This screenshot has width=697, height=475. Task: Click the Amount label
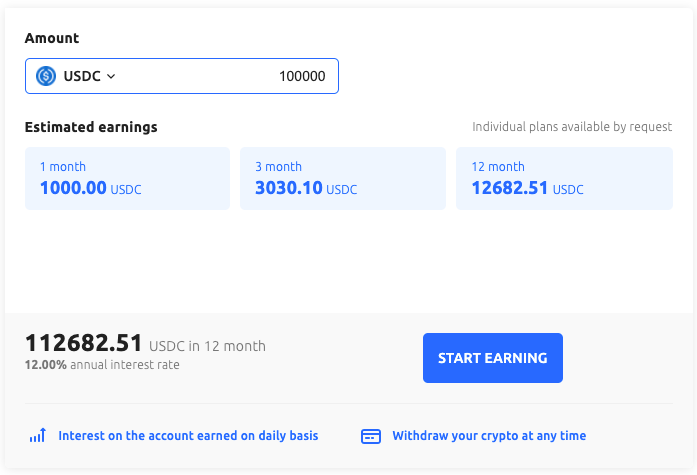(x=52, y=38)
